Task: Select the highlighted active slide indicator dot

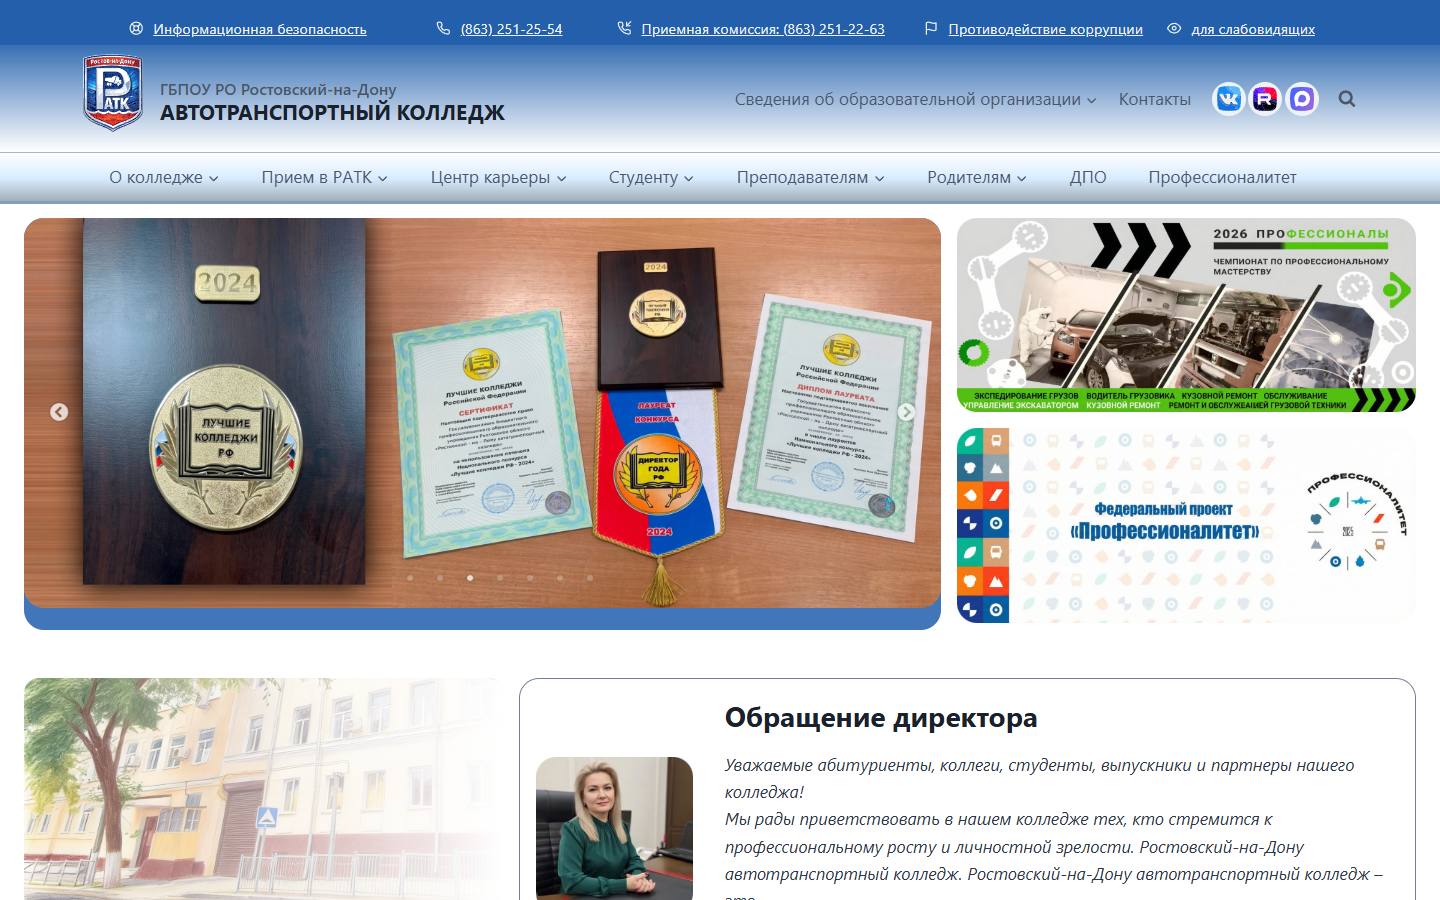Action: click(470, 578)
